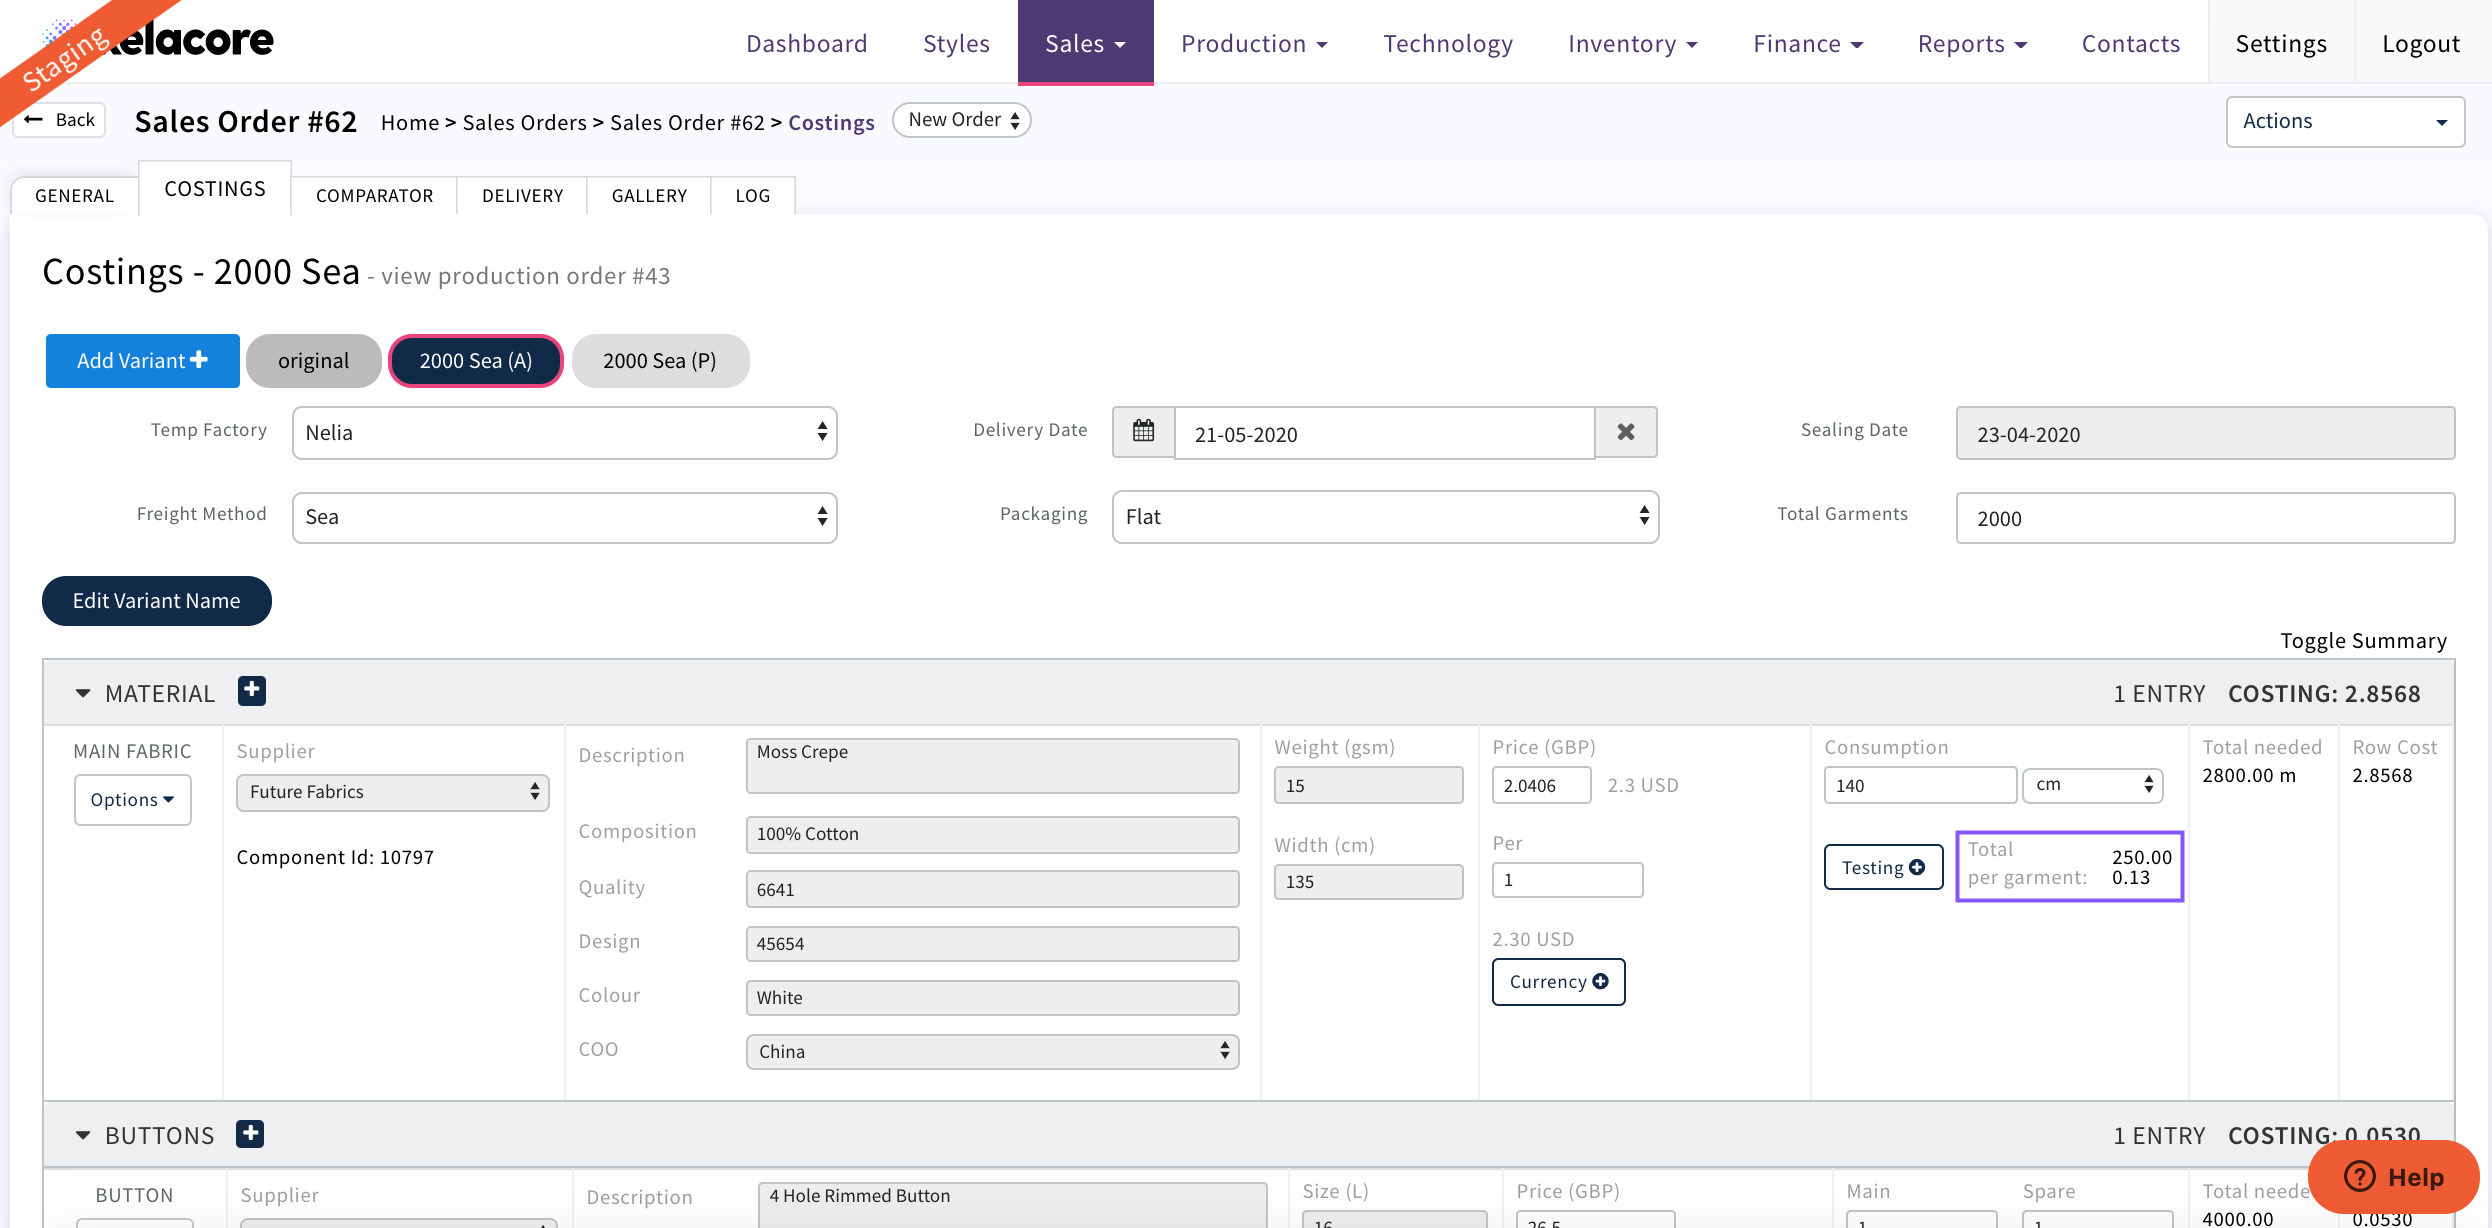Screen dimensions: 2492x1228
Task: Click the add Buttons entry plus icon
Action: (250, 1134)
